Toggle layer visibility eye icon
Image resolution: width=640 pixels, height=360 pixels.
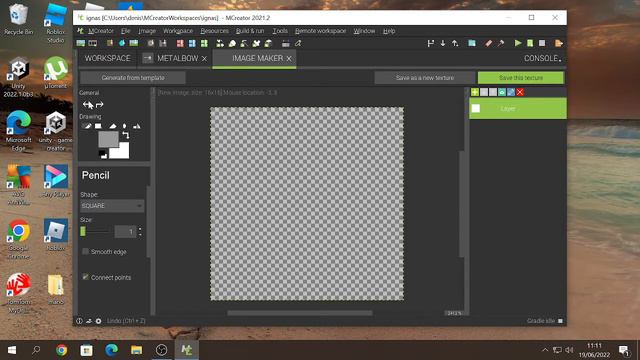(x=502, y=92)
